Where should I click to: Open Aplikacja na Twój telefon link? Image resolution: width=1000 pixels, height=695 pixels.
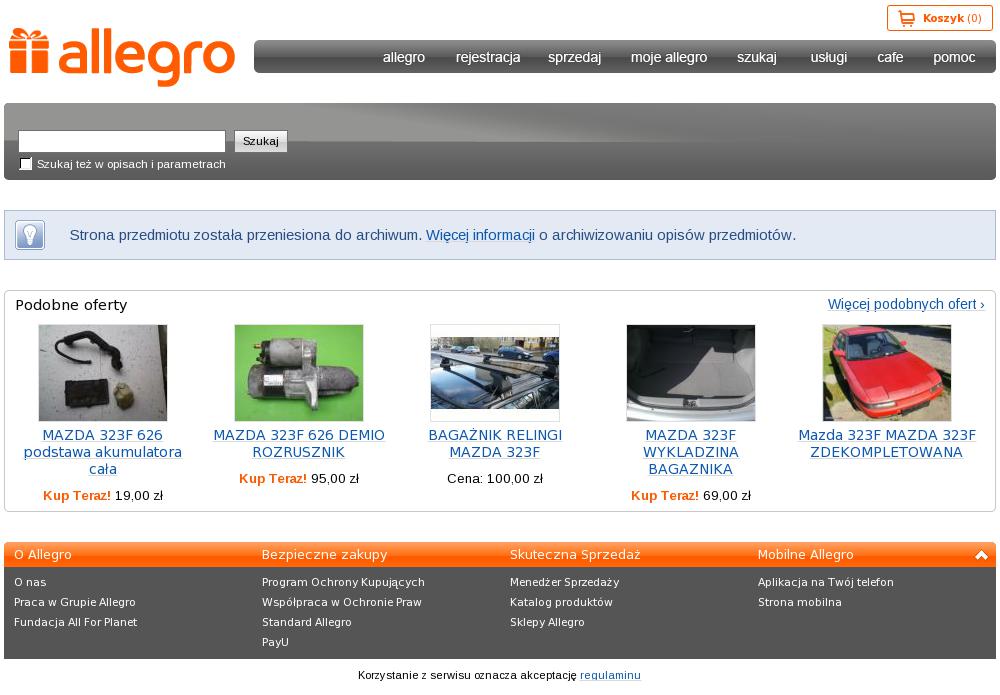pos(825,582)
